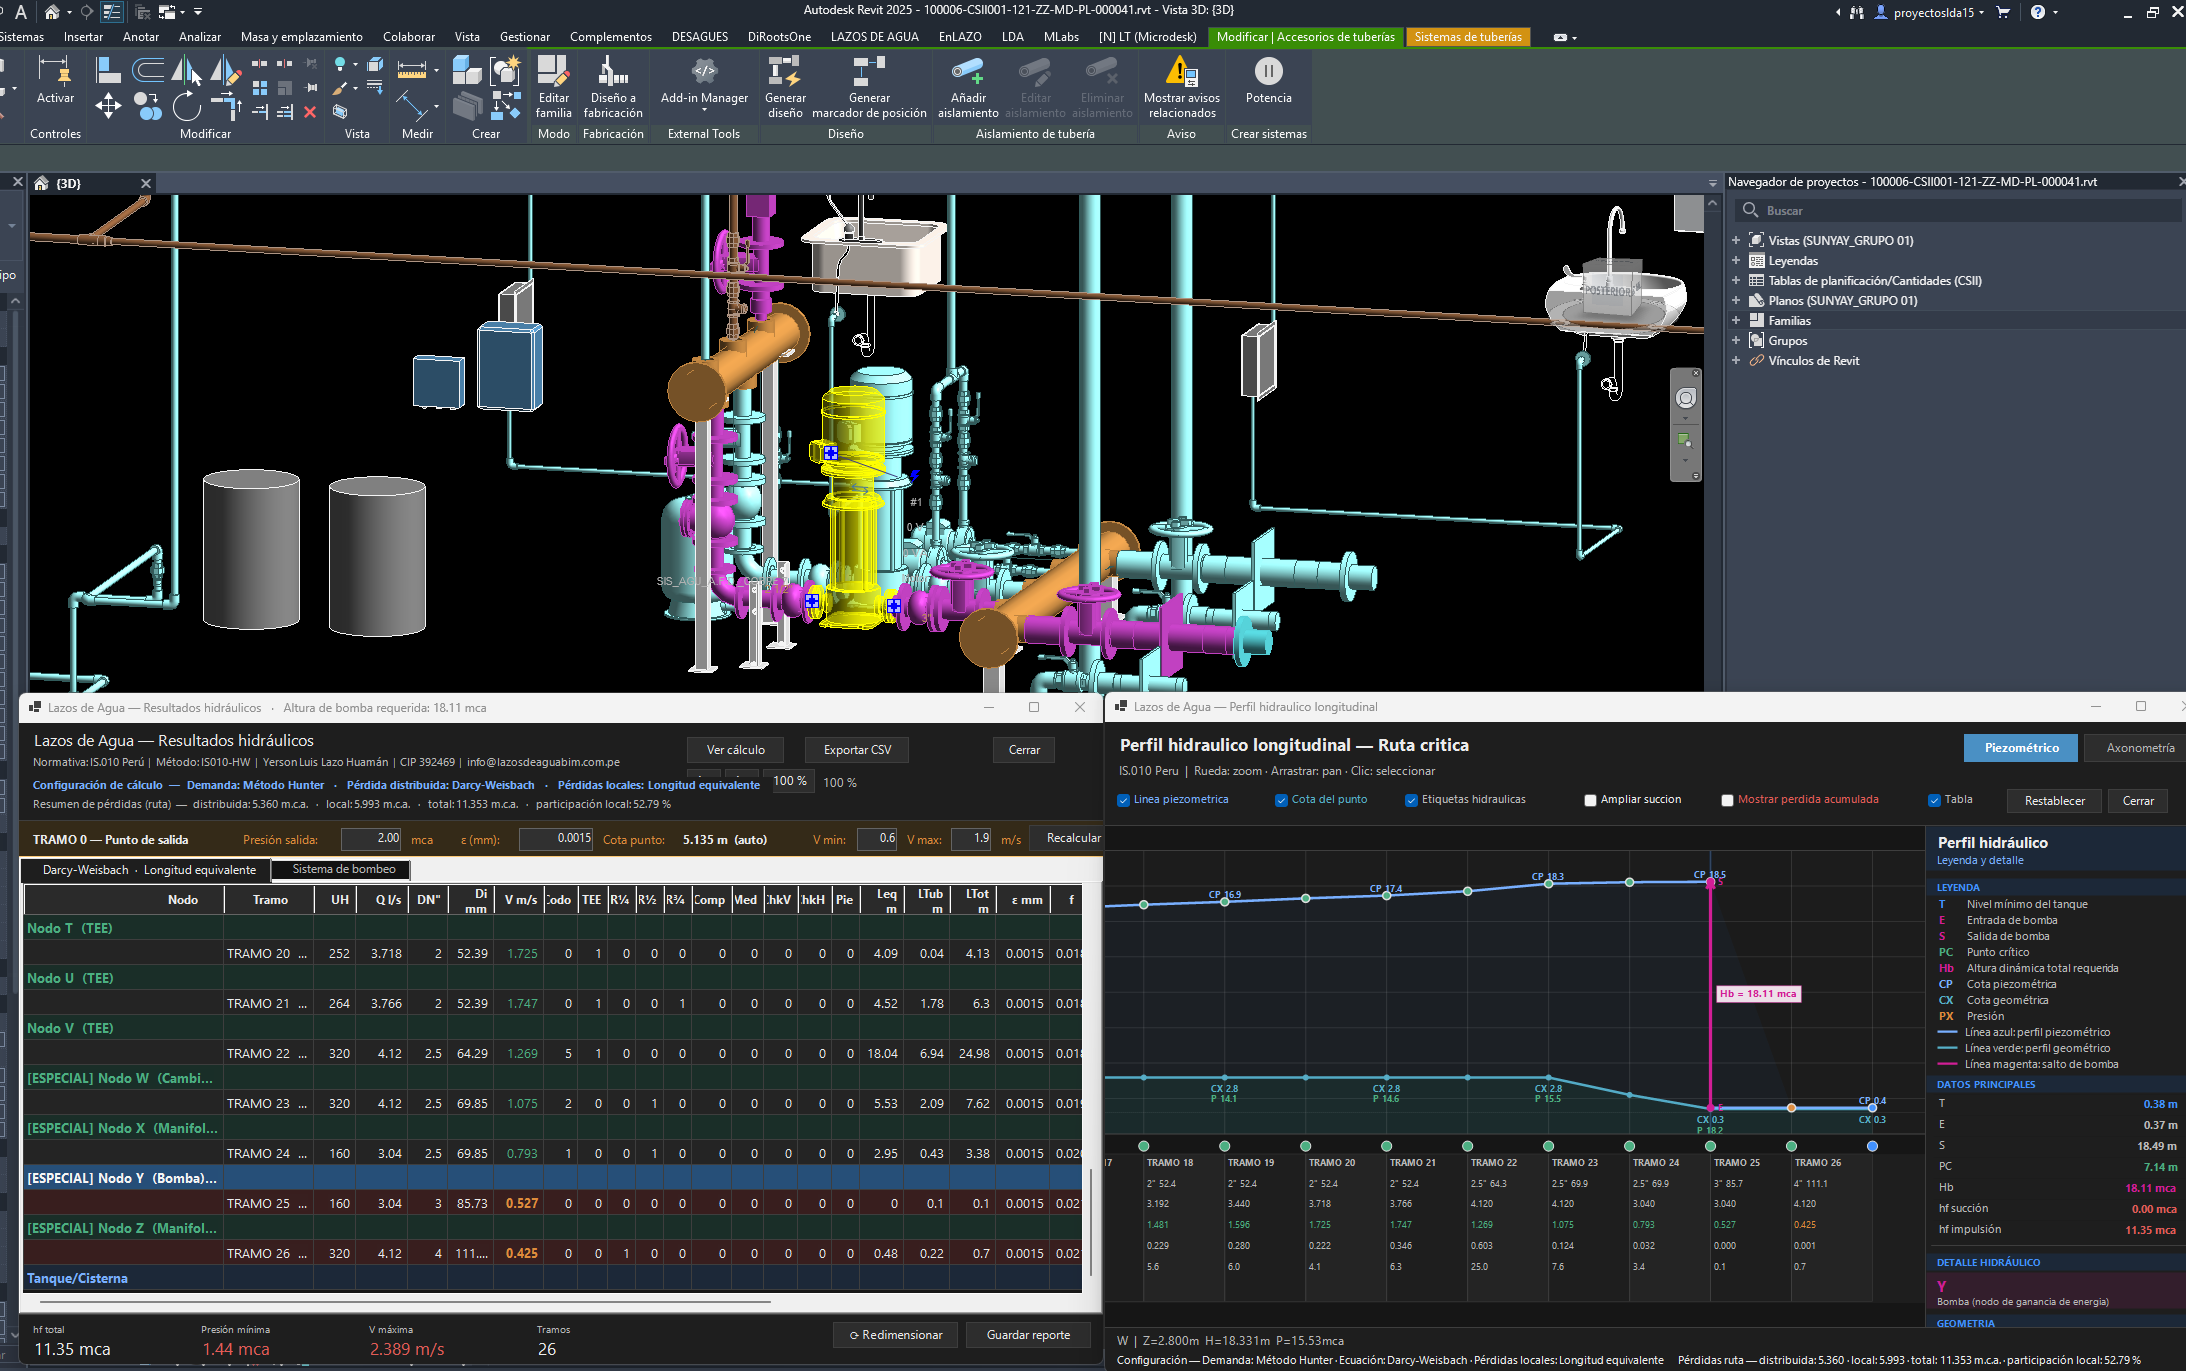The image size is (2186, 1371).
Task: Expand the Familias tree node
Action: coord(1736,320)
